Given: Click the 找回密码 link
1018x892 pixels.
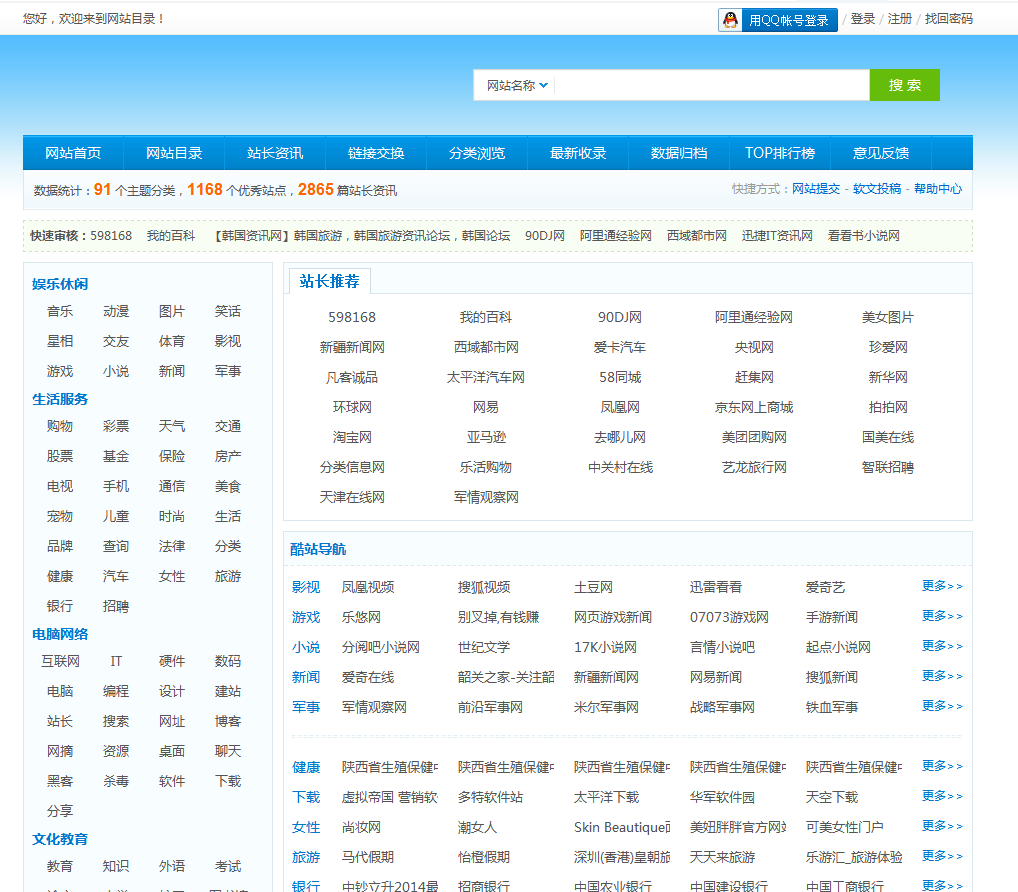Looking at the screenshot, I should tap(948, 19).
